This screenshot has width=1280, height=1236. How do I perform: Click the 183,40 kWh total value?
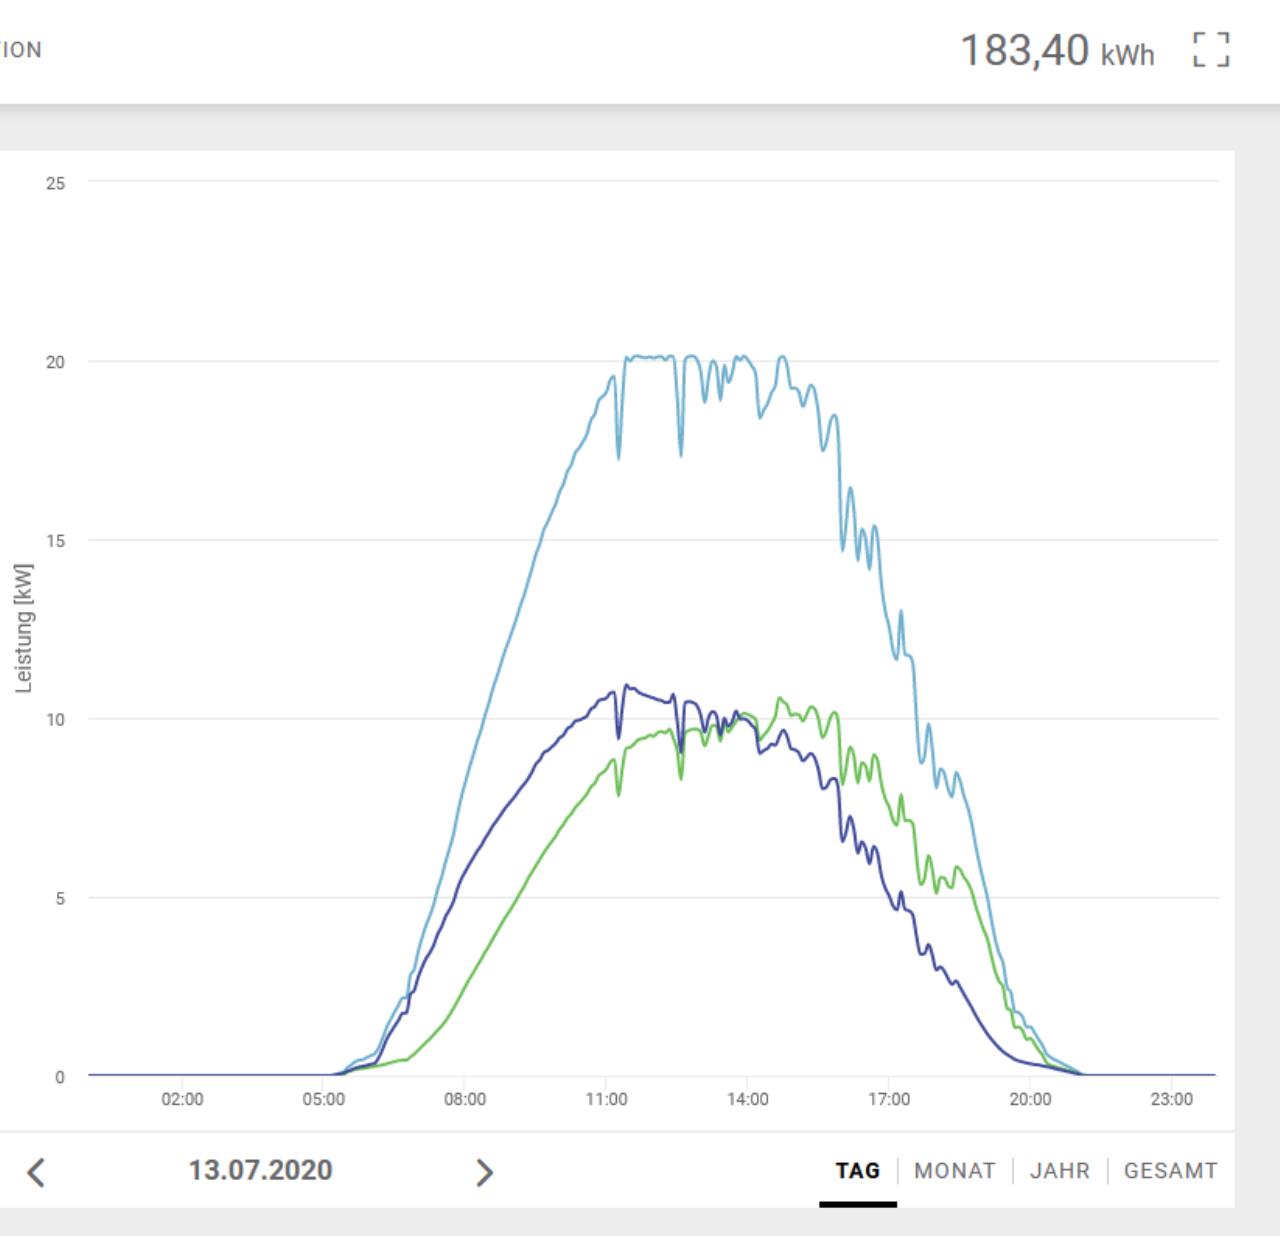tap(1056, 50)
